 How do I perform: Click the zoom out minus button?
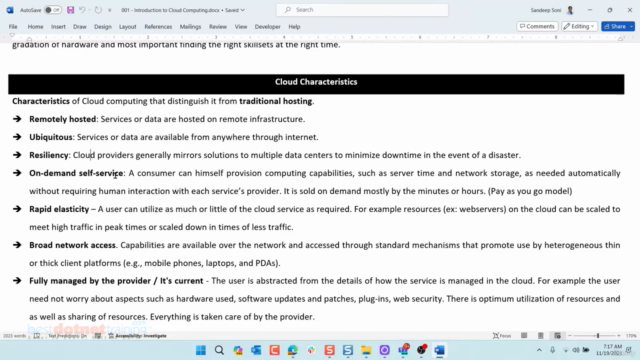[x=570, y=336]
